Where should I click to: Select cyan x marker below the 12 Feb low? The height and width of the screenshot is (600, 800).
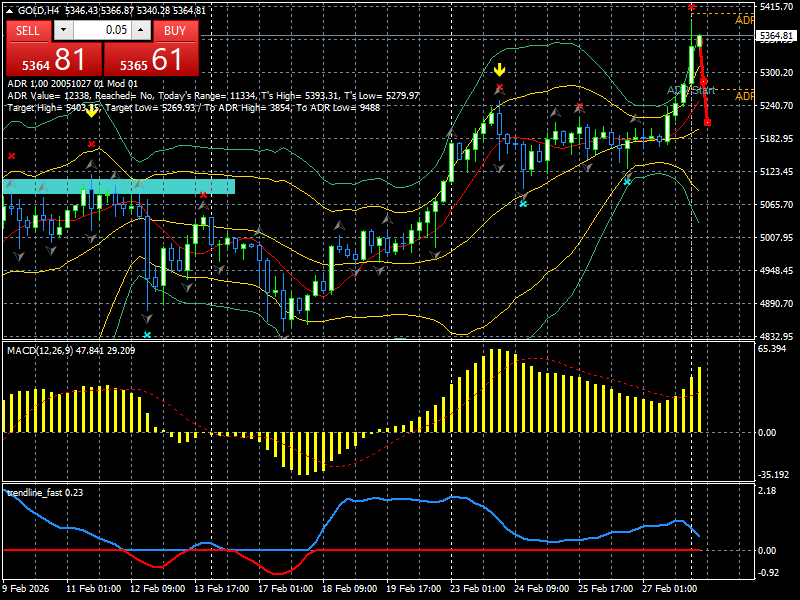147,334
